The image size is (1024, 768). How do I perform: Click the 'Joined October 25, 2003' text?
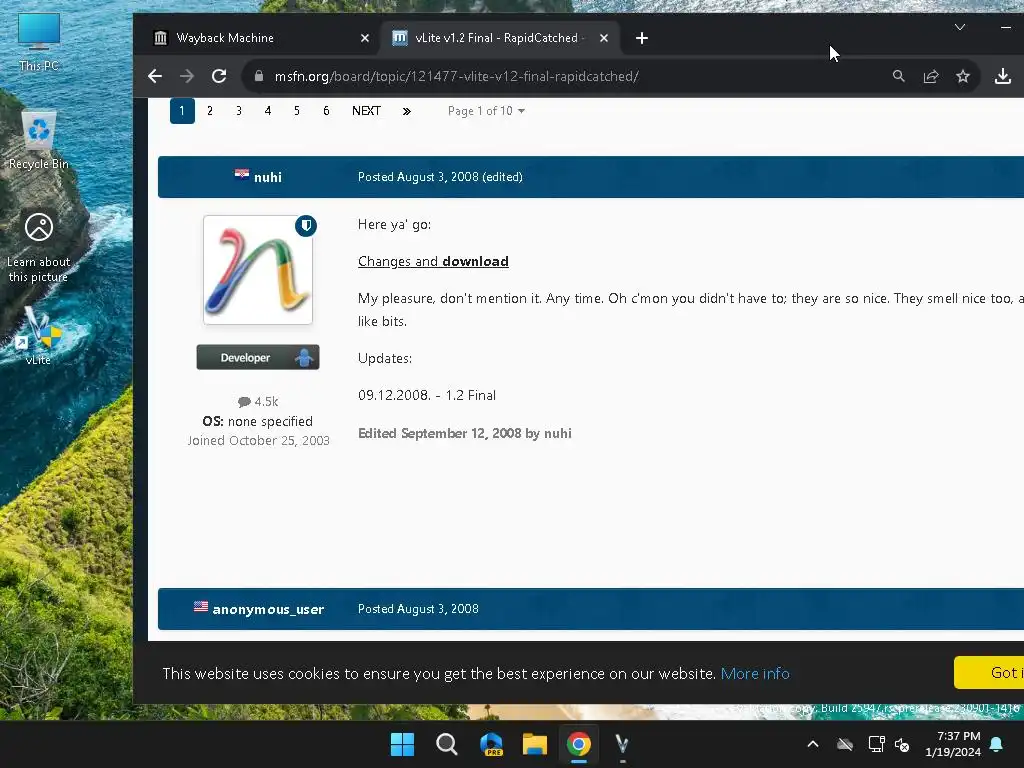(258, 441)
